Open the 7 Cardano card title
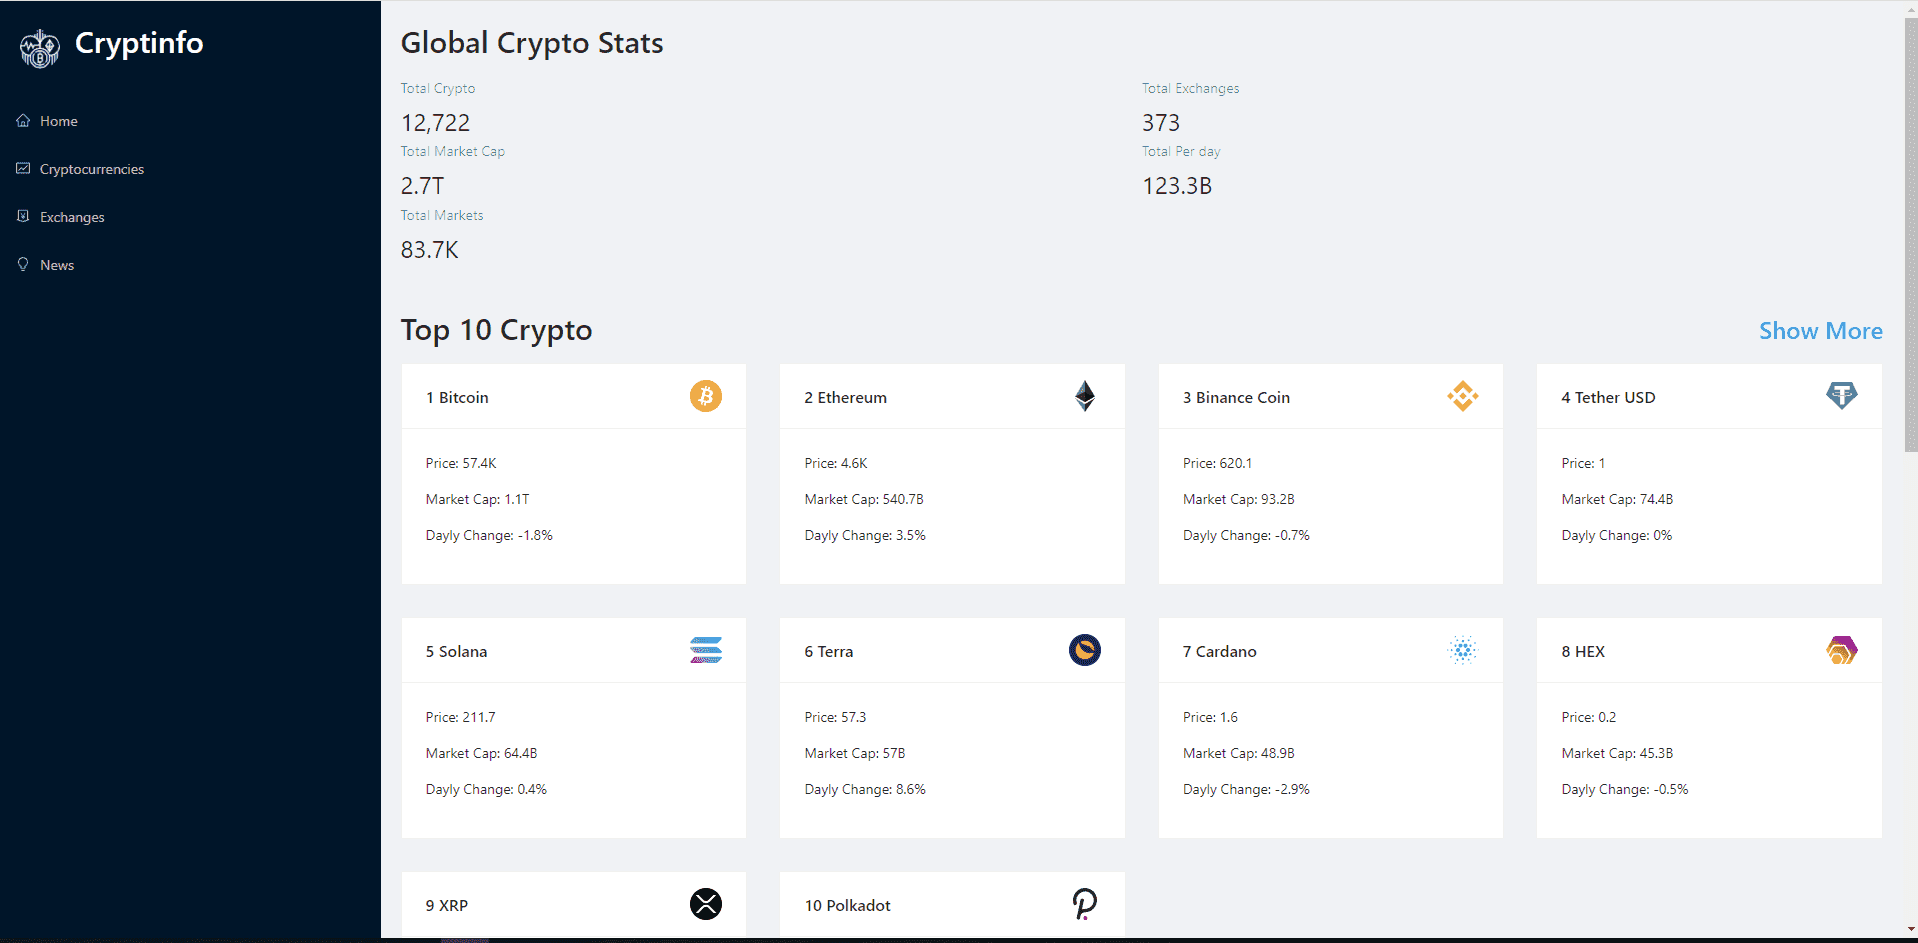This screenshot has width=1918, height=943. [x=1219, y=651]
